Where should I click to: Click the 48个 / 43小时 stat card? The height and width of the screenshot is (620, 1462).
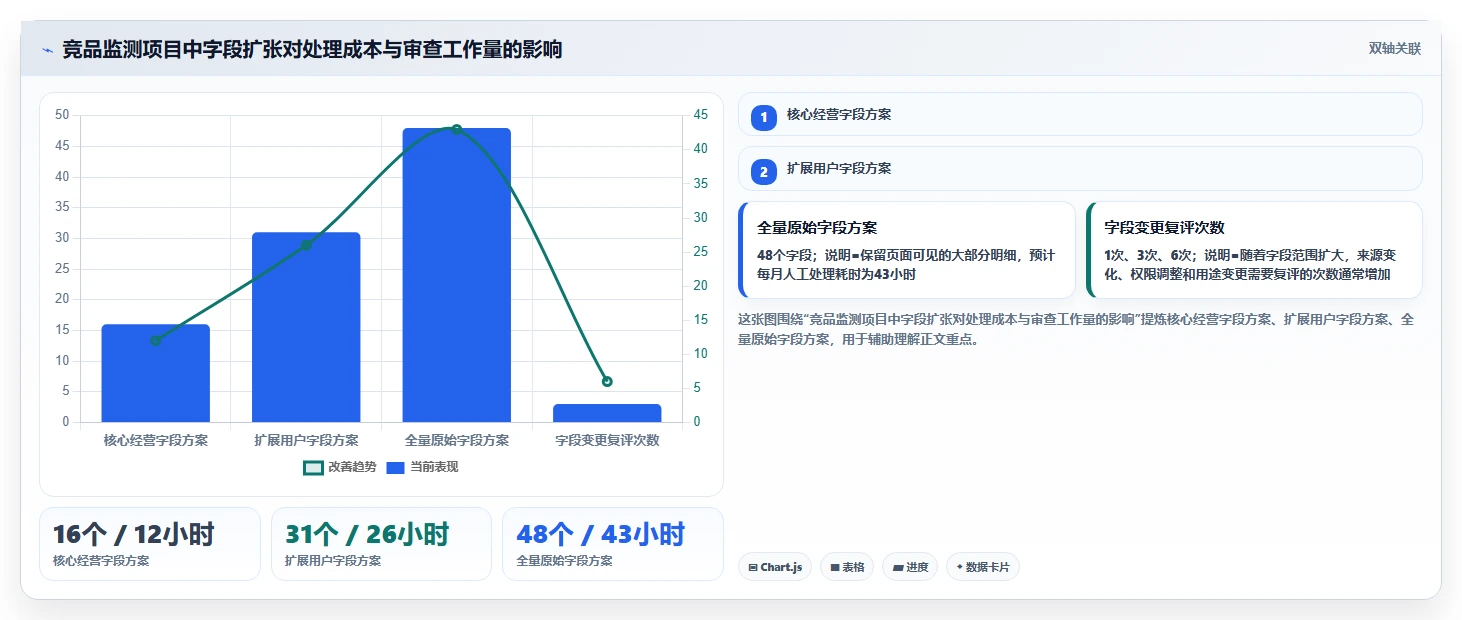pyautogui.click(x=612, y=544)
